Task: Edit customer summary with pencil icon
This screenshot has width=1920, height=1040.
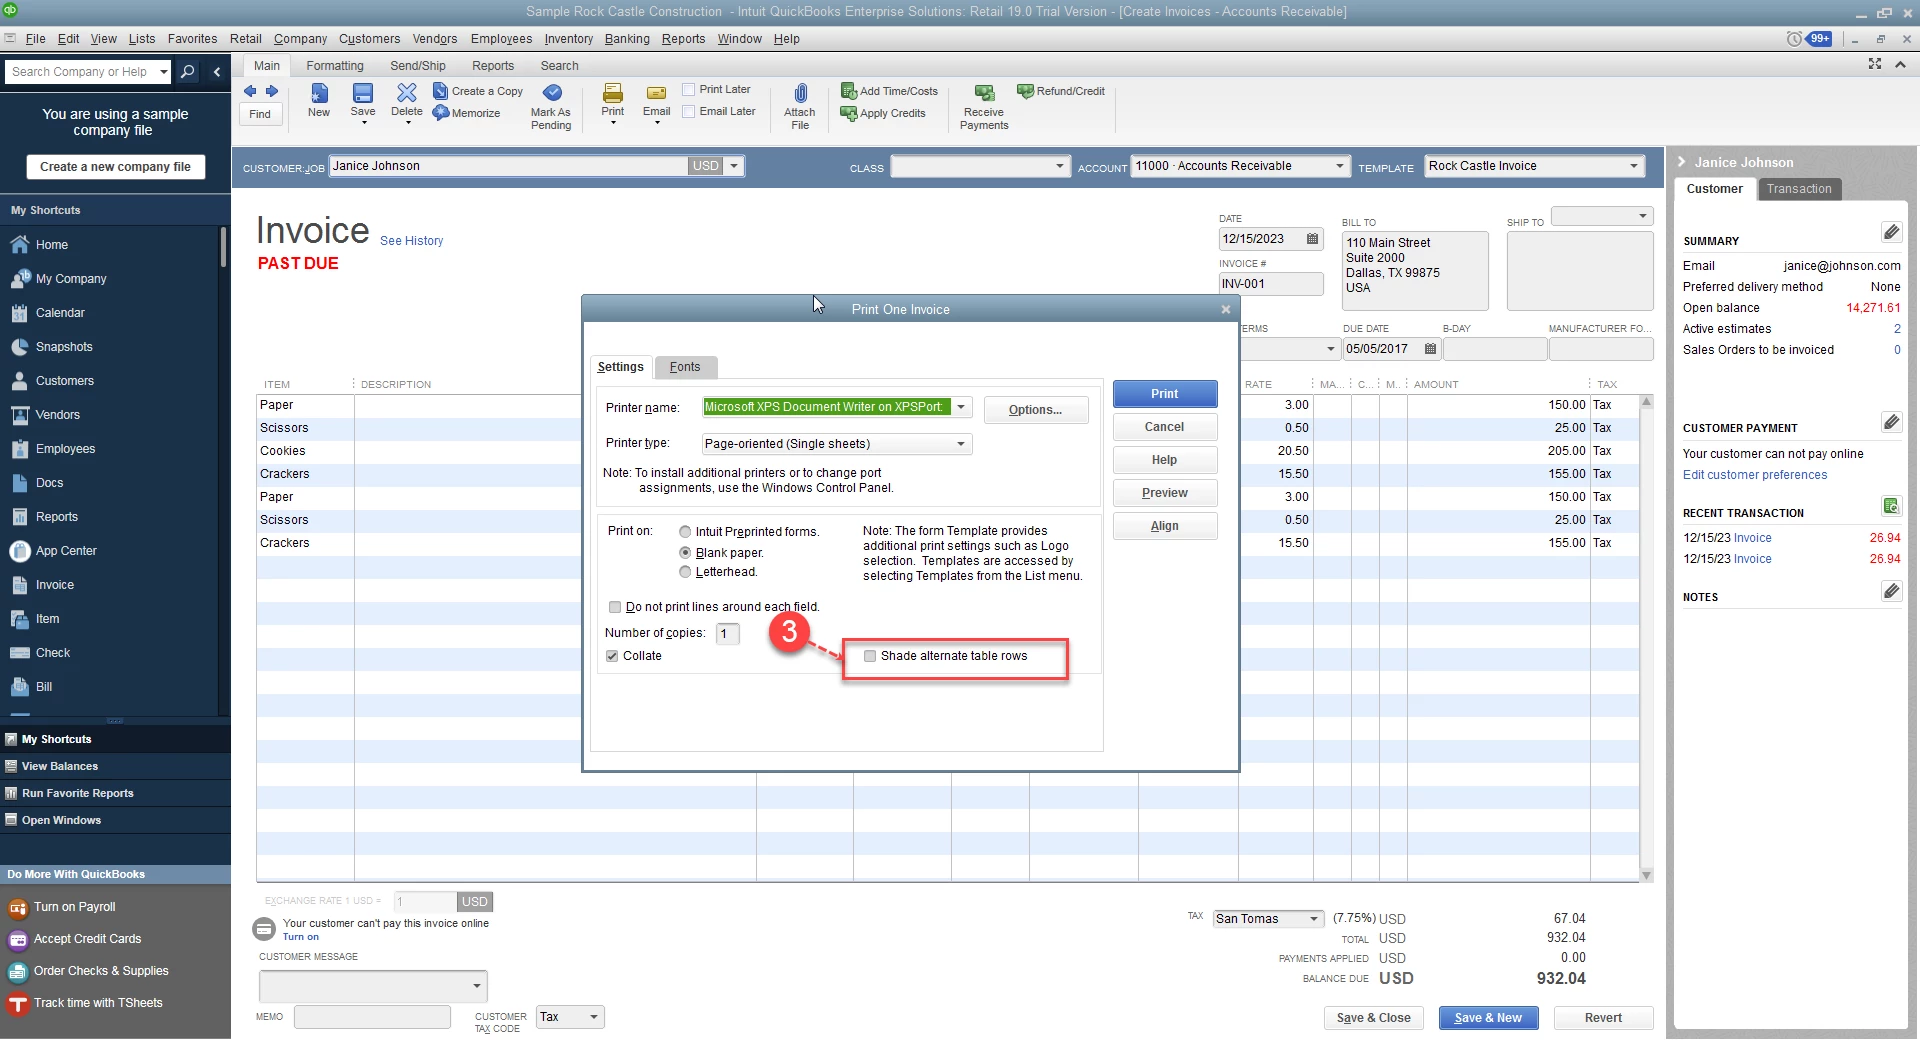Action: coord(1891,232)
